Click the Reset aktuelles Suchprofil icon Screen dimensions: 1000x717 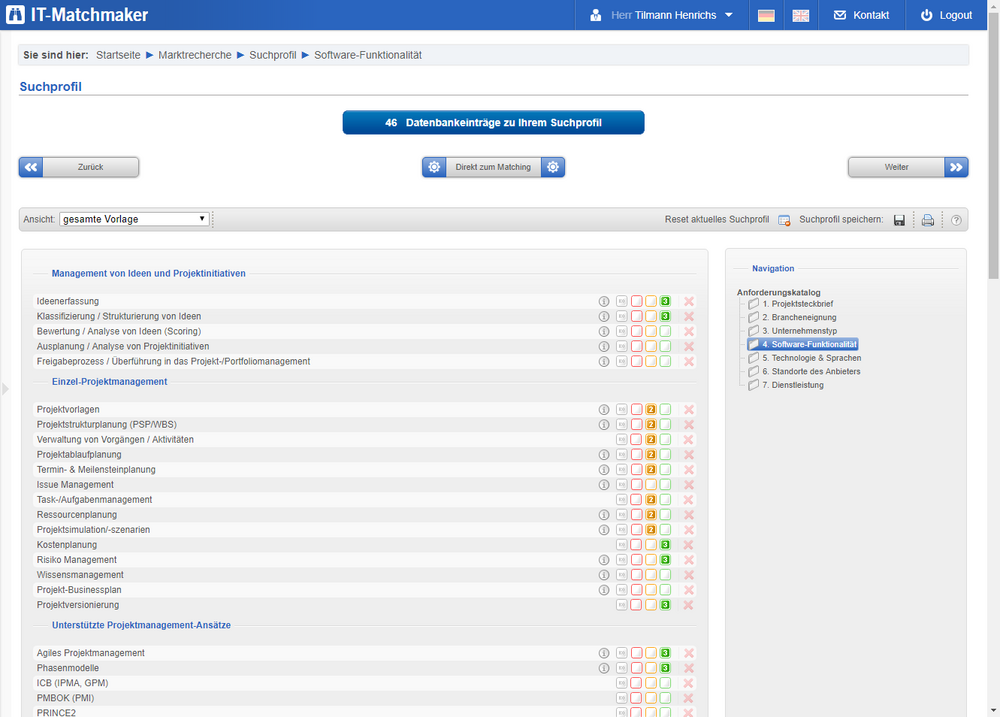point(784,220)
